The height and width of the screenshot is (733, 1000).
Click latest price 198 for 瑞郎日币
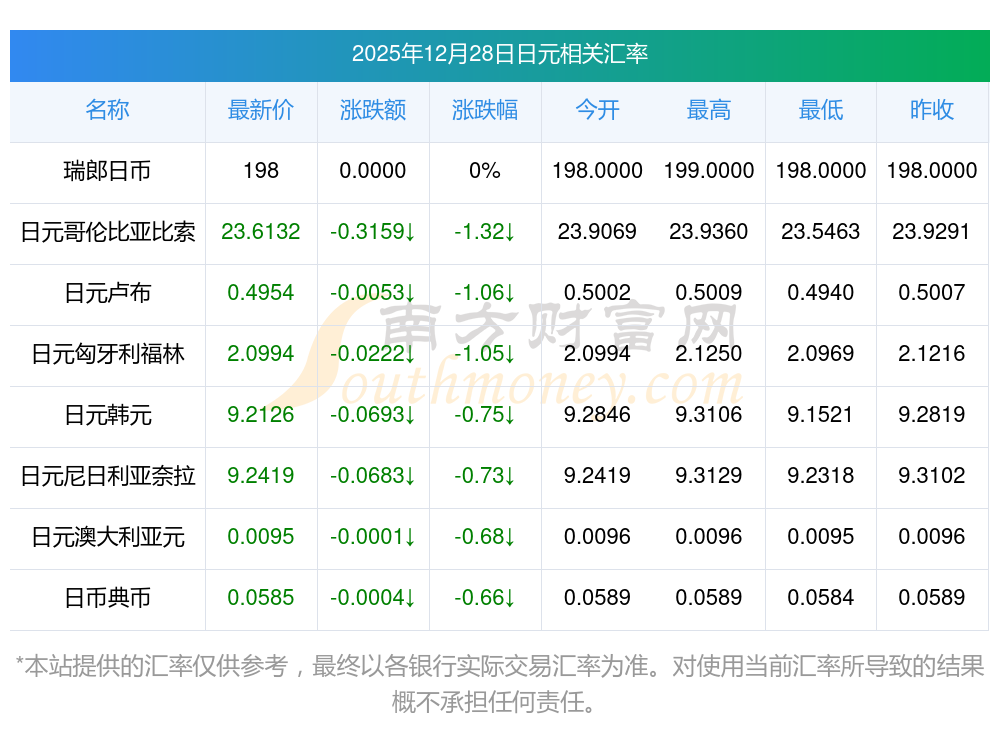[261, 170]
